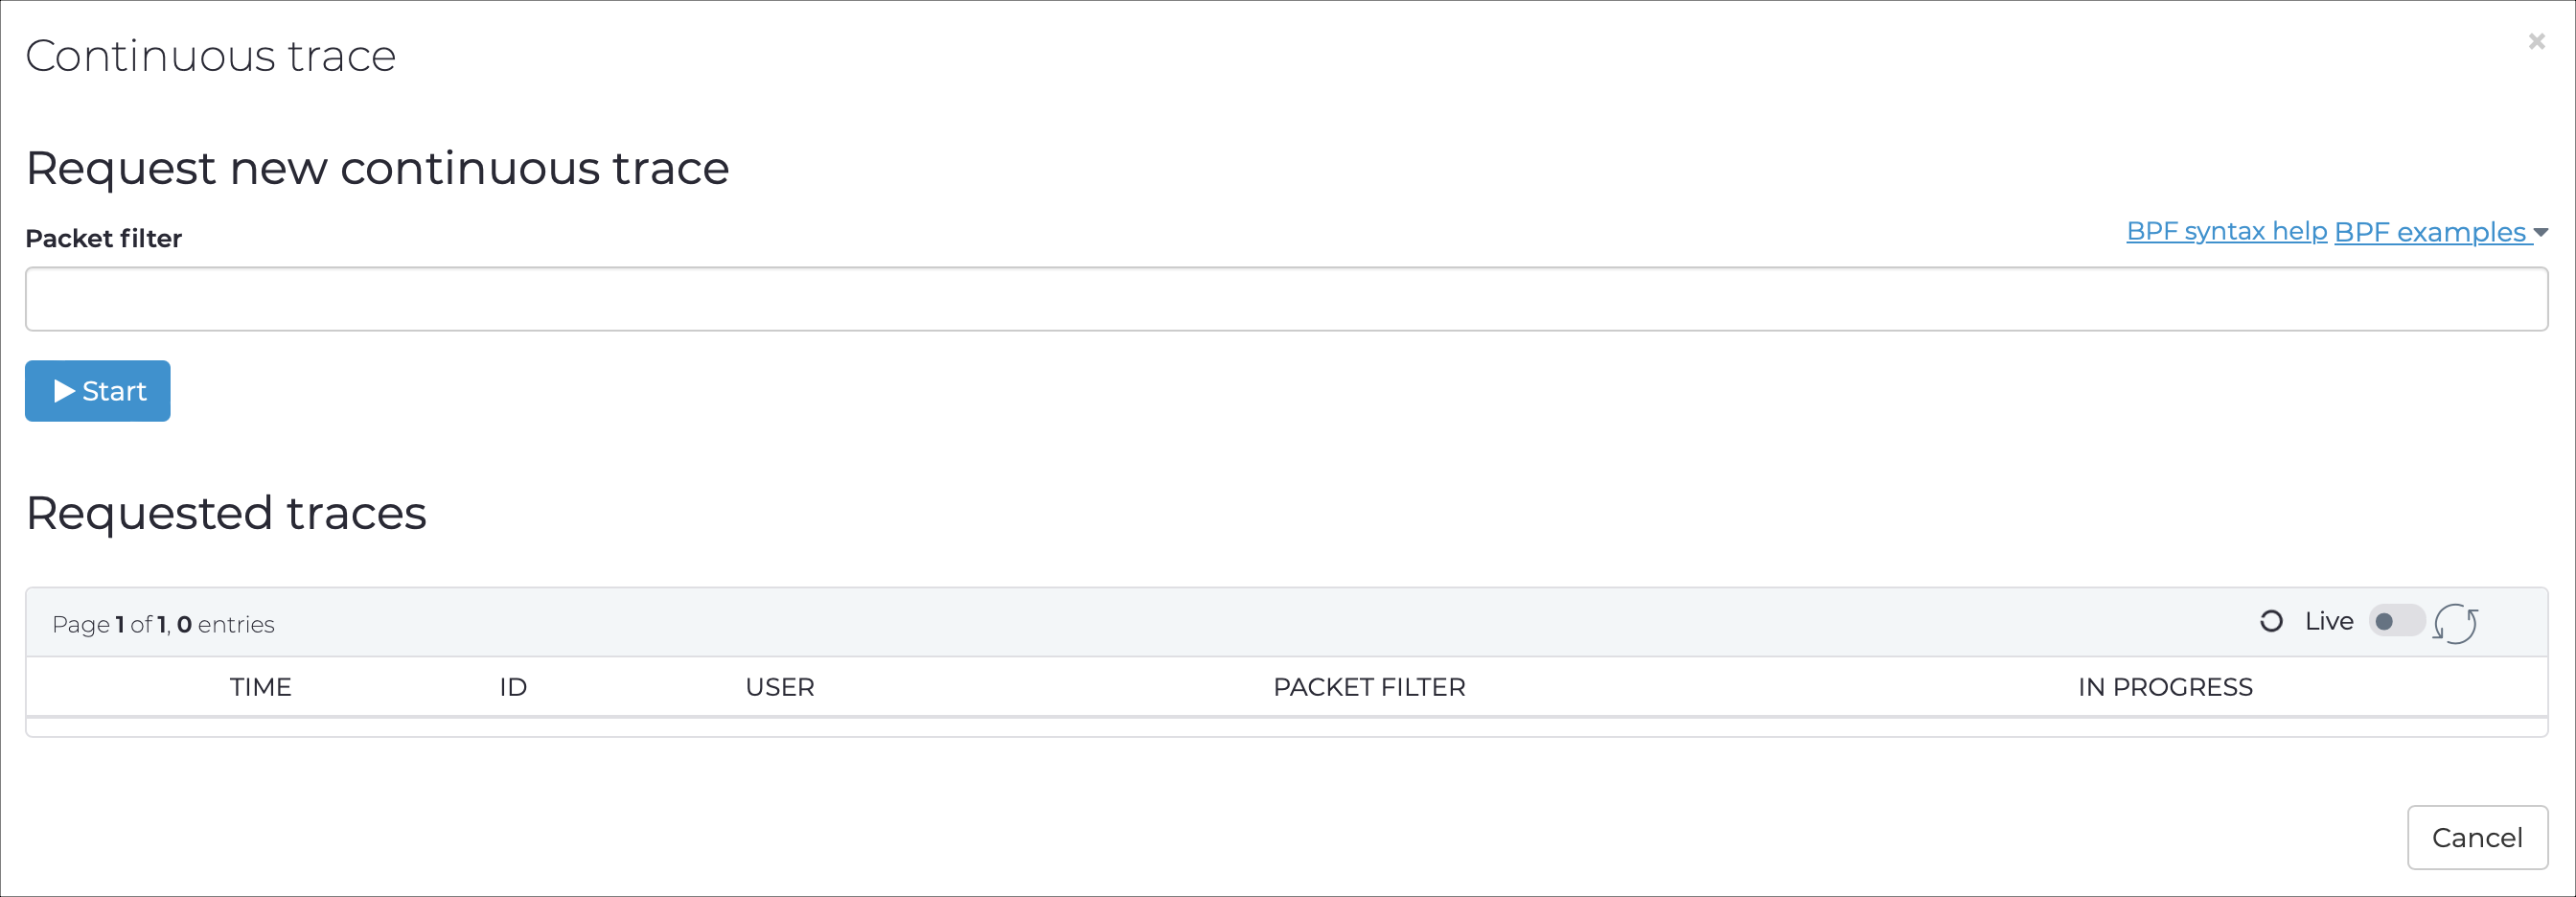Focus the Packet filter input field
2576x897 pixels.
click(1286, 299)
